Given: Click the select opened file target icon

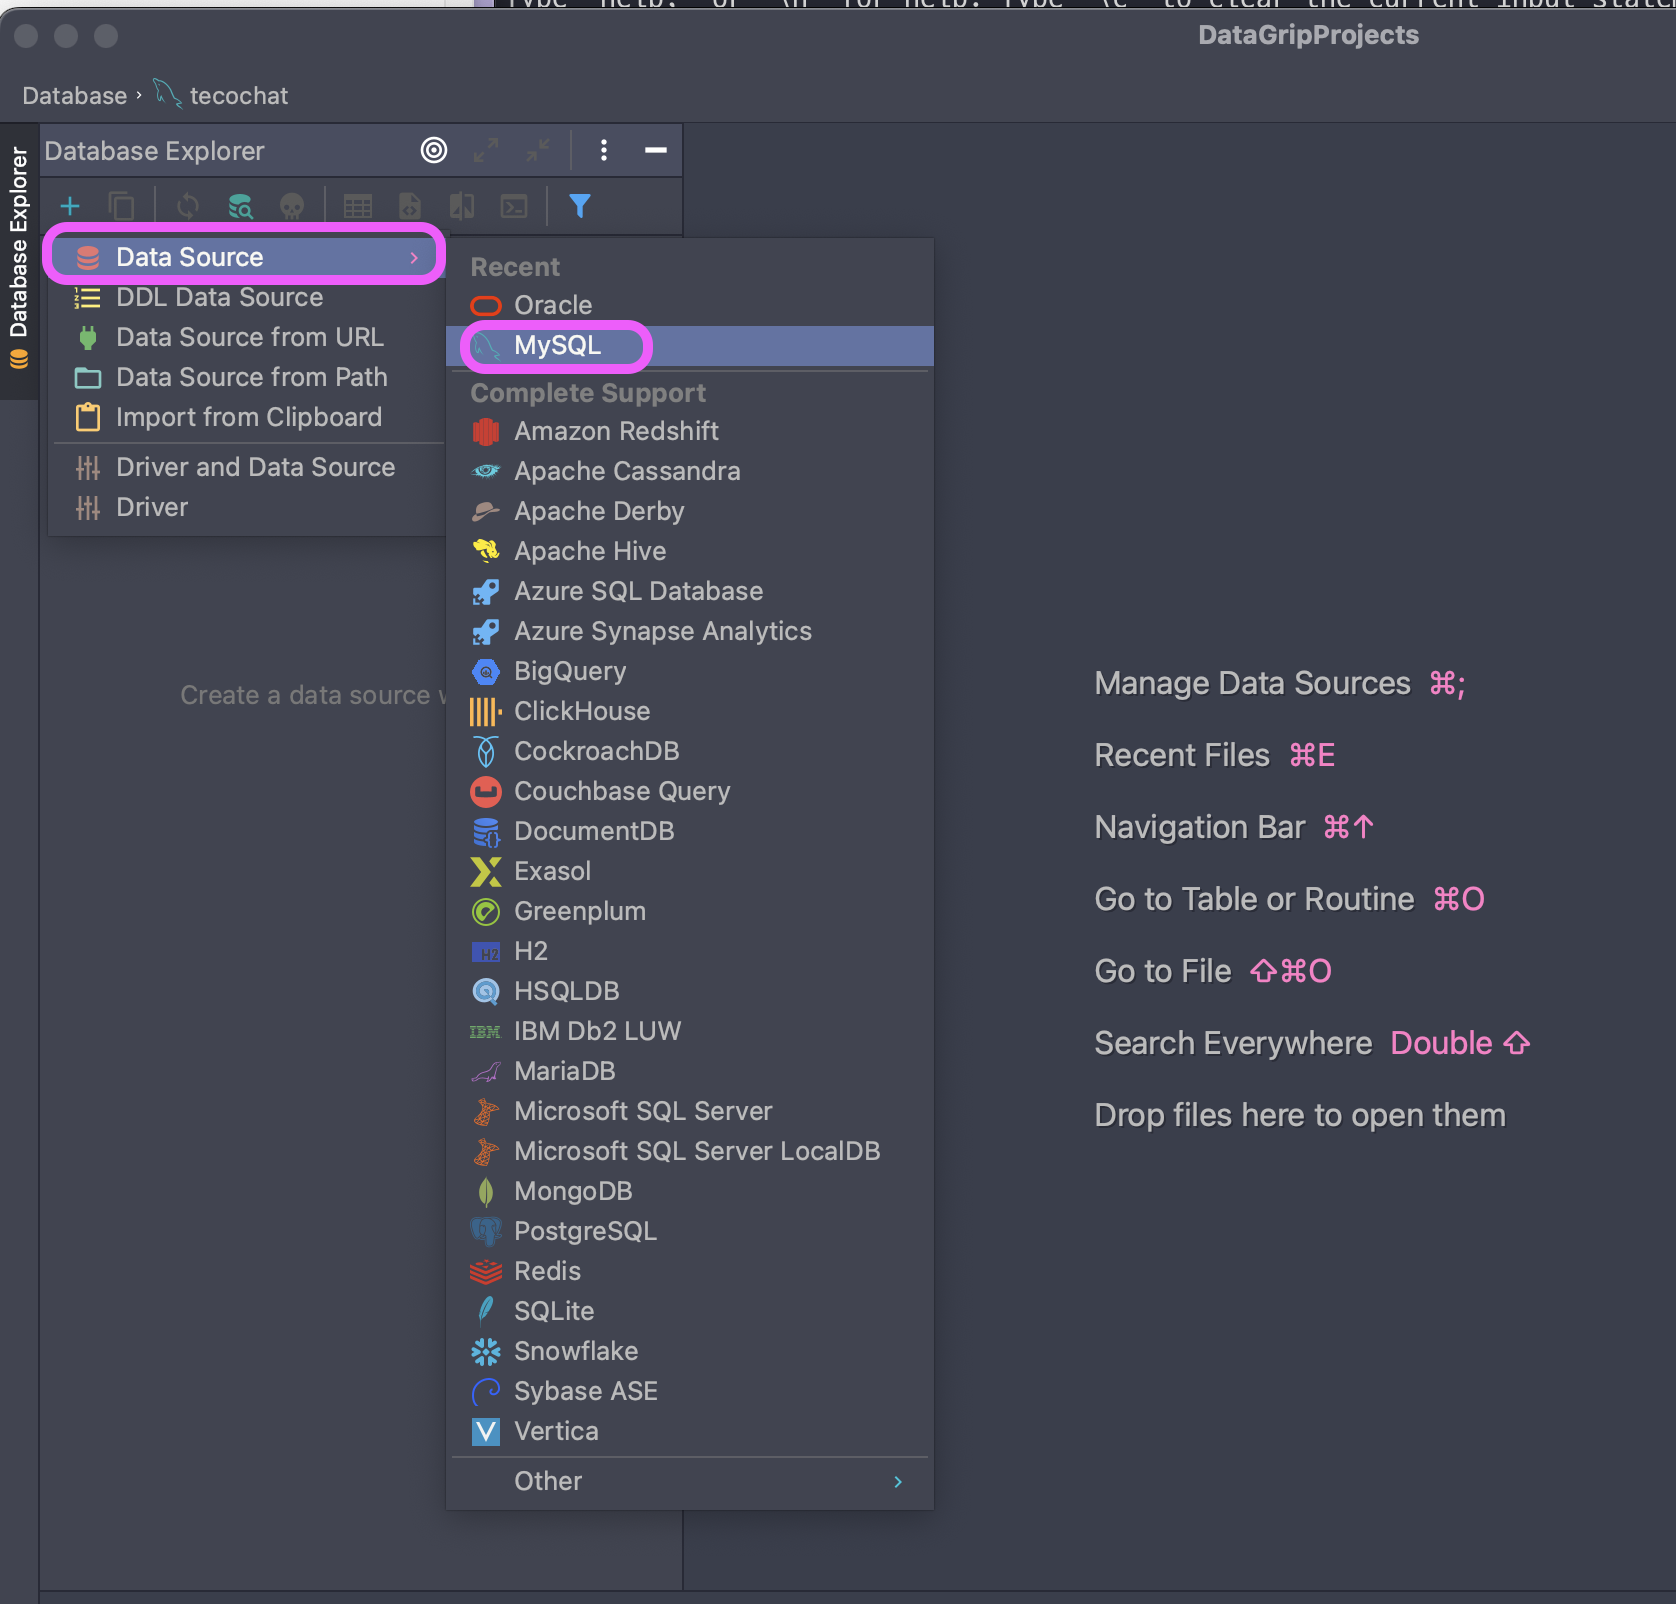Looking at the screenshot, I should coord(434,150).
